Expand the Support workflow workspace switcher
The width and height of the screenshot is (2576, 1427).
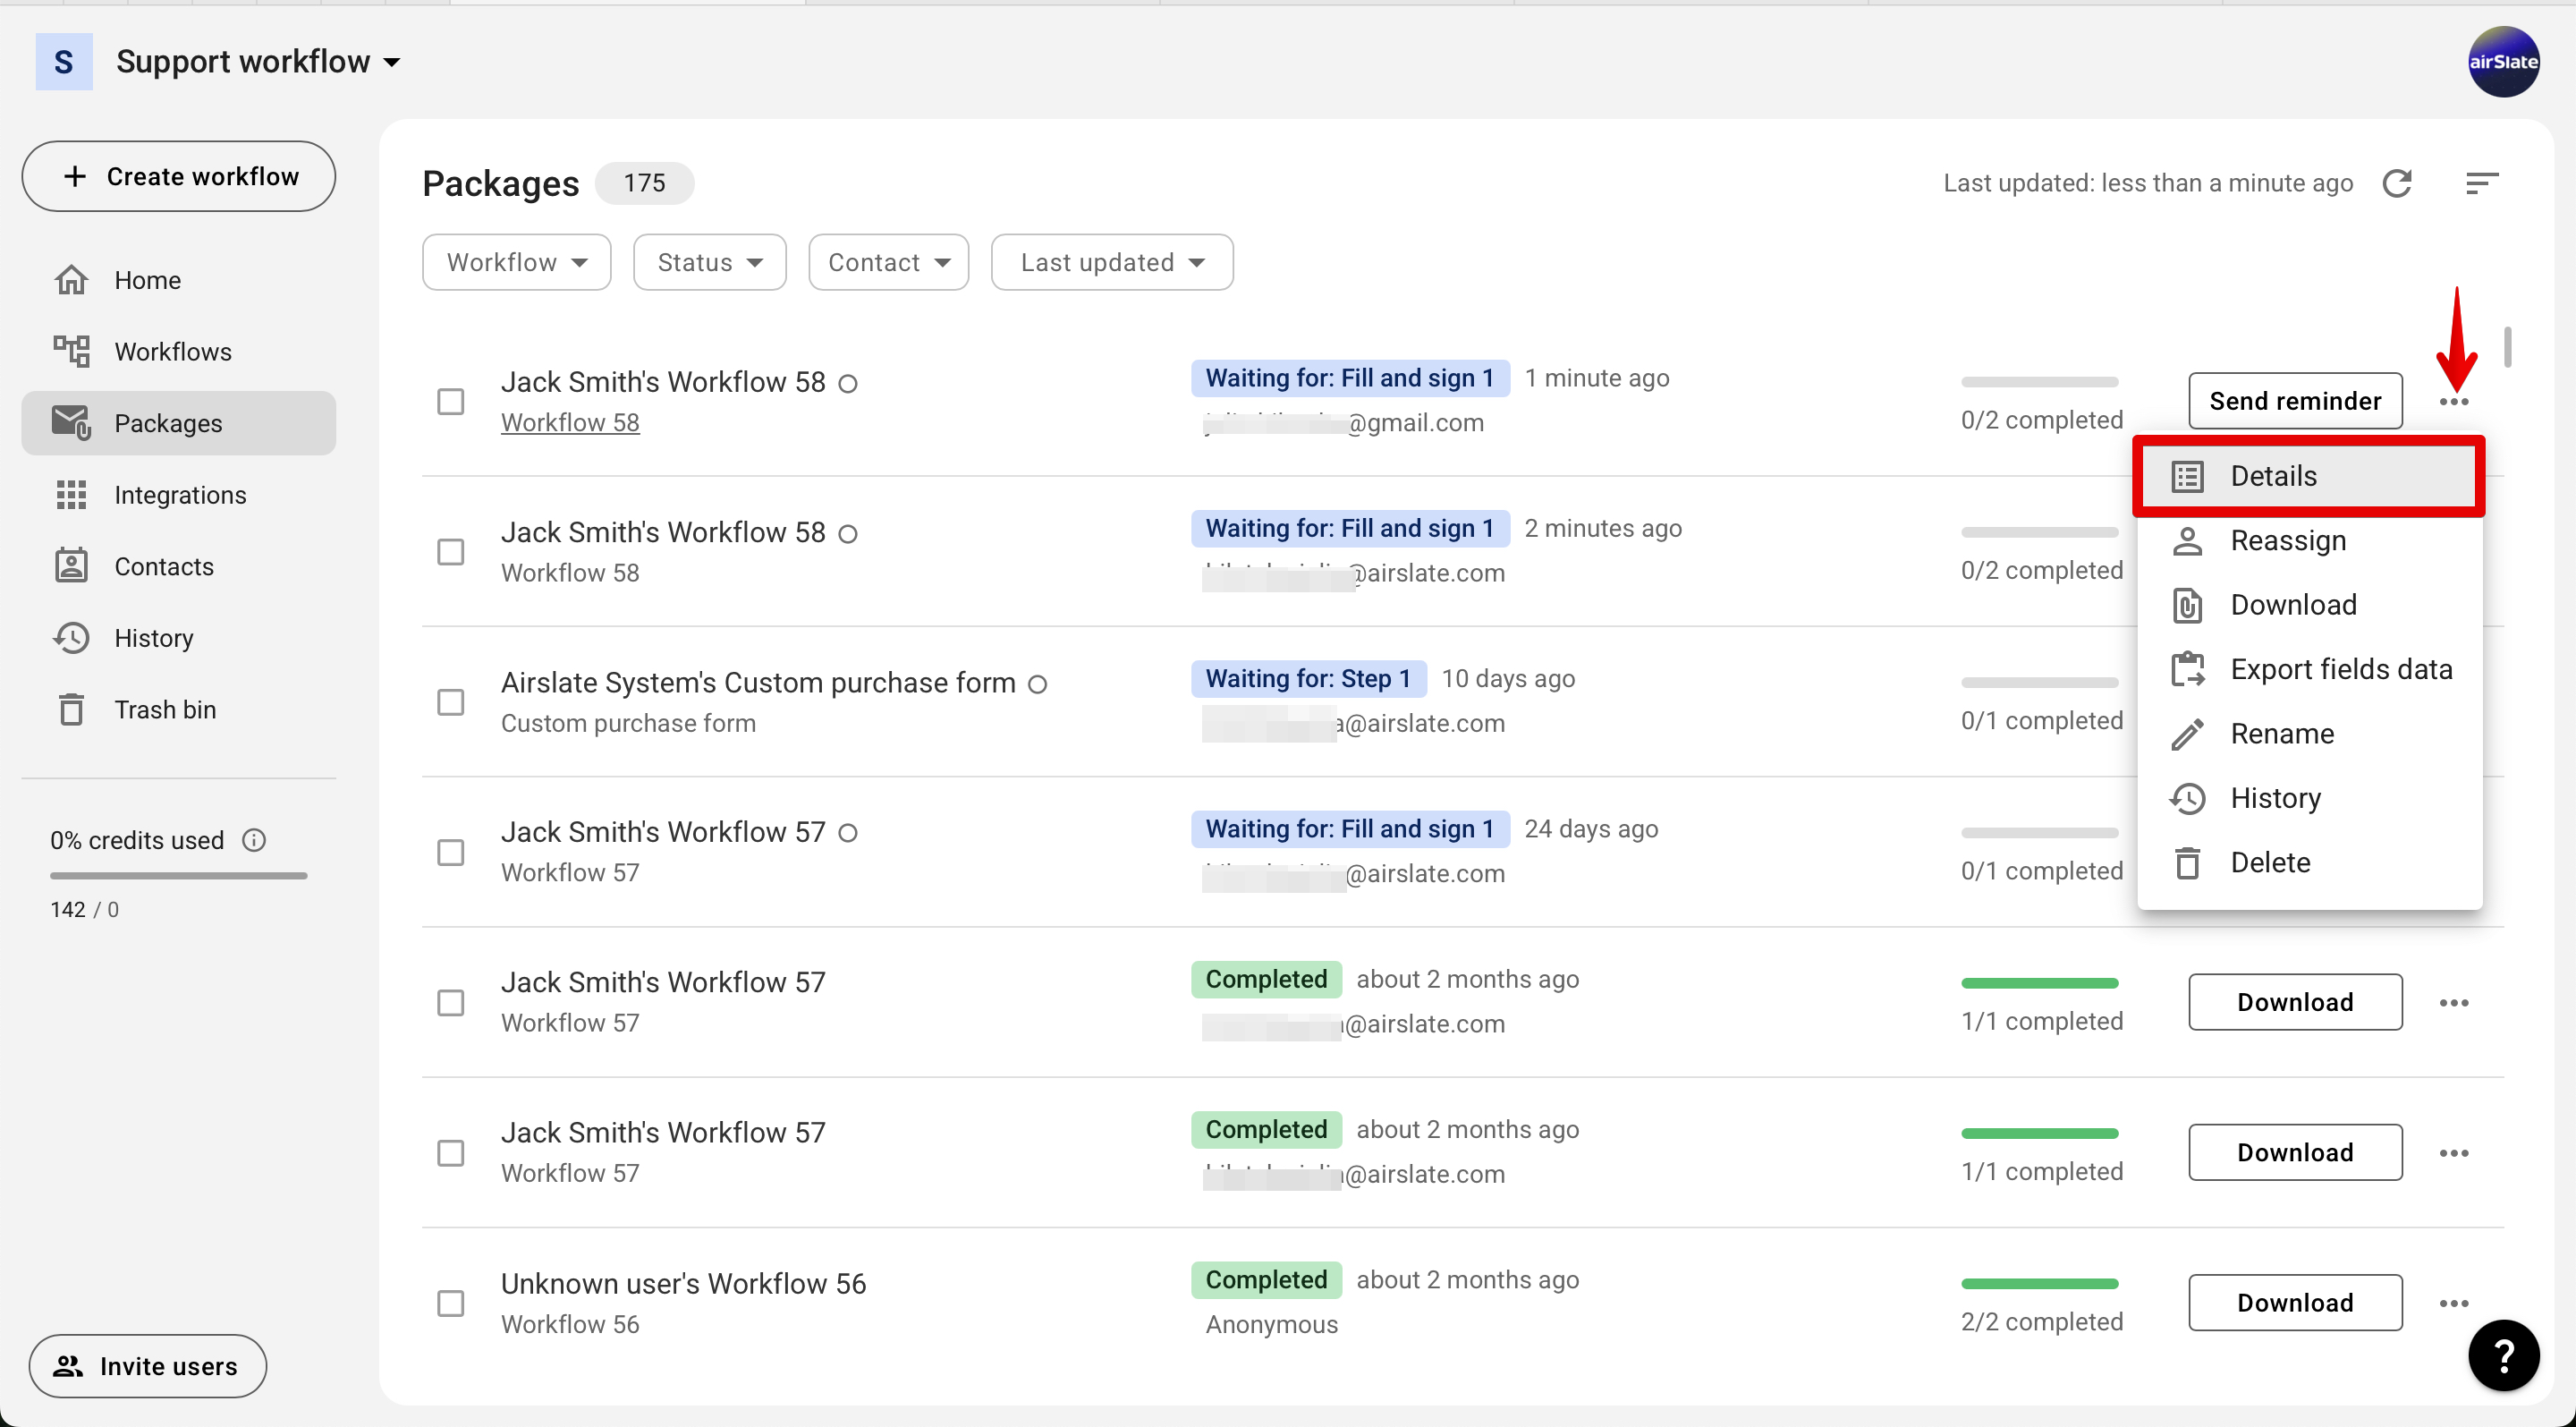click(x=258, y=62)
